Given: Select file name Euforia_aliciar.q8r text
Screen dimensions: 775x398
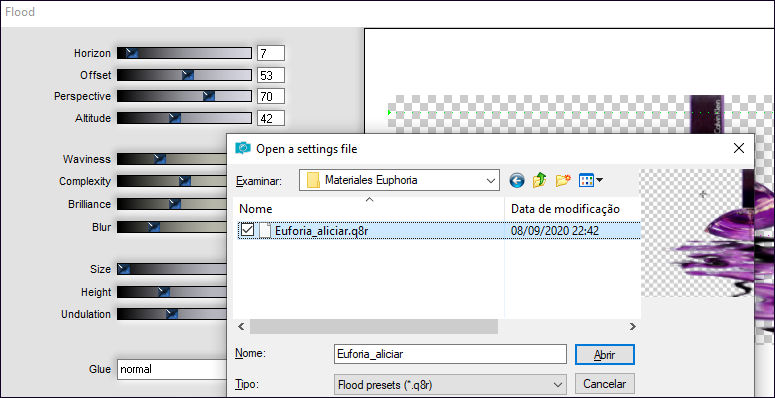Looking at the screenshot, I should pyautogui.click(x=322, y=231).
